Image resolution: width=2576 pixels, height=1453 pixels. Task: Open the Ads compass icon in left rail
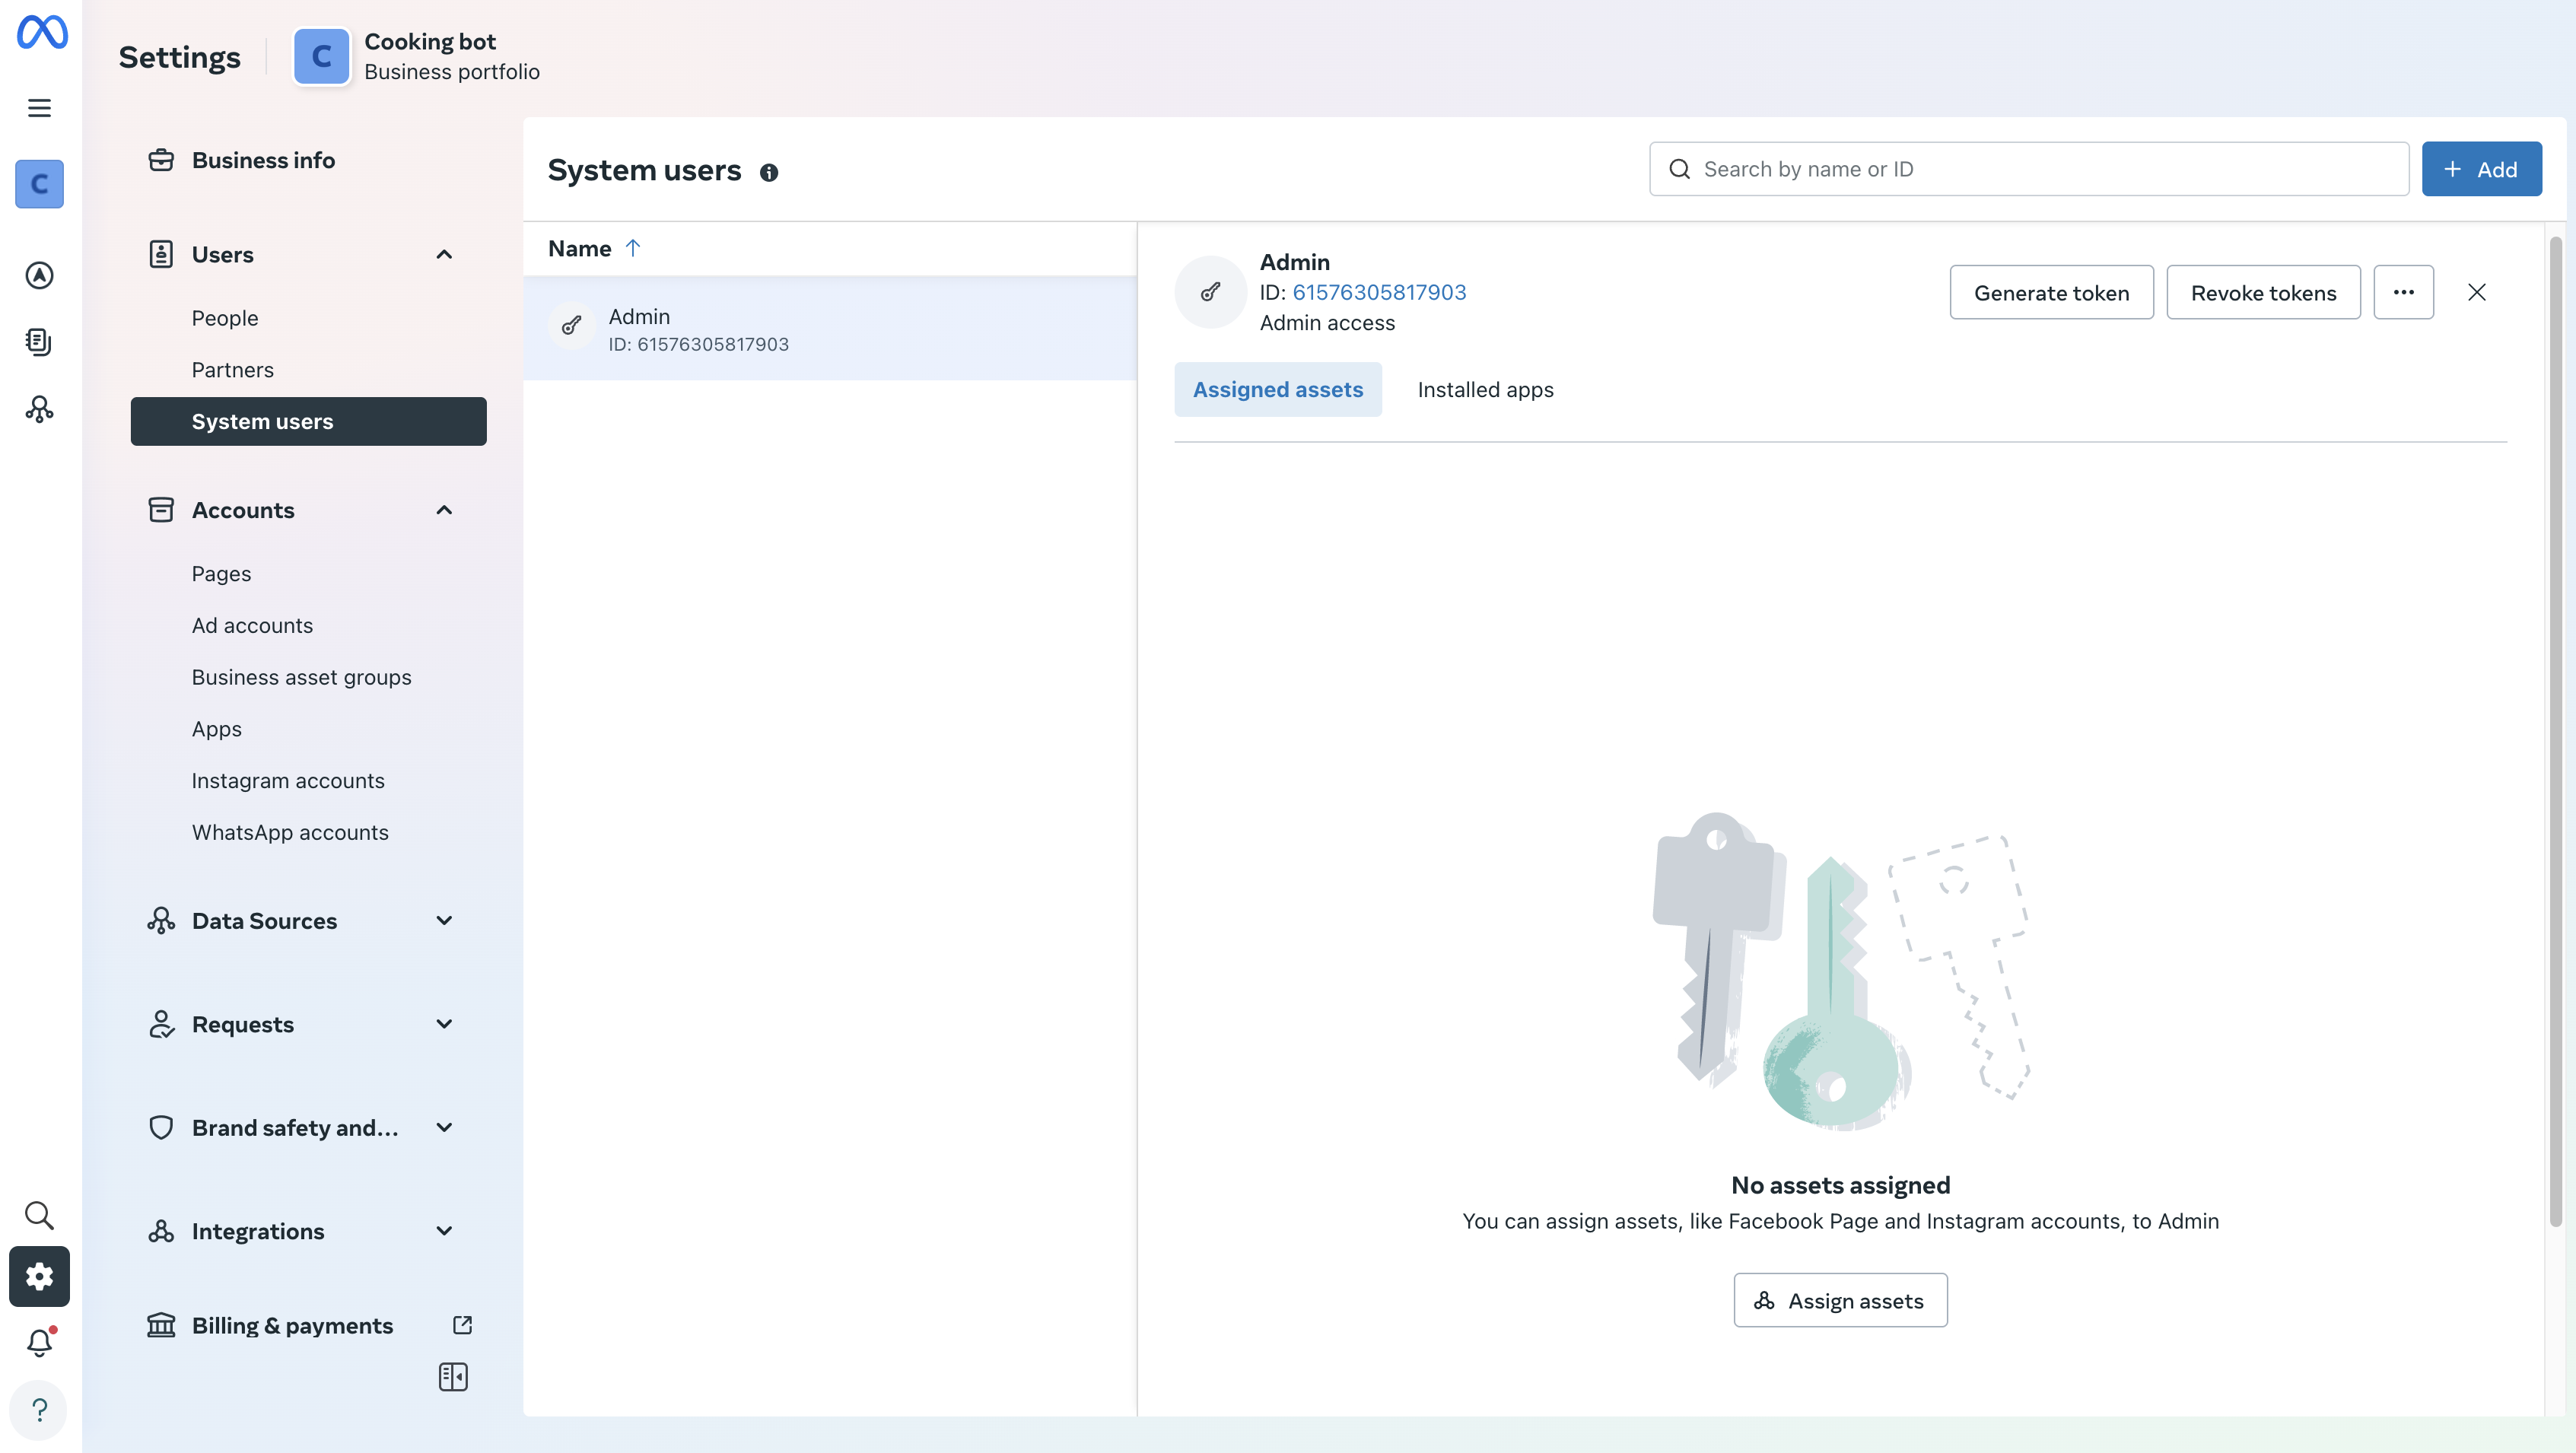pos(39,275)
